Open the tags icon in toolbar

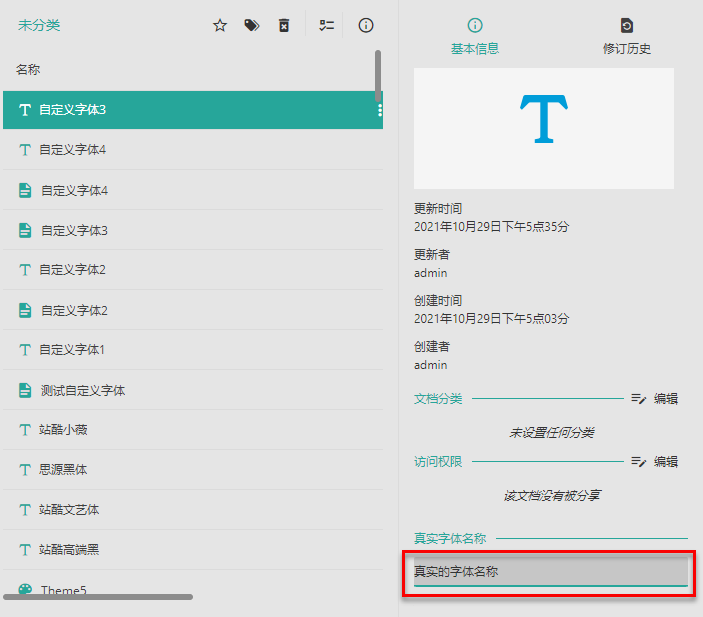[252, 25]
